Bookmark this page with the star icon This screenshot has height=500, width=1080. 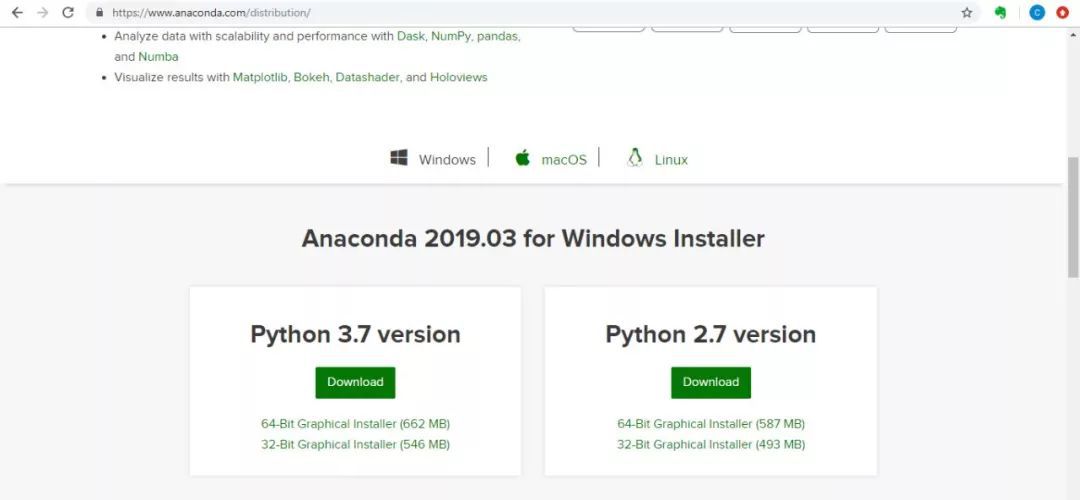tap(967, 12)
